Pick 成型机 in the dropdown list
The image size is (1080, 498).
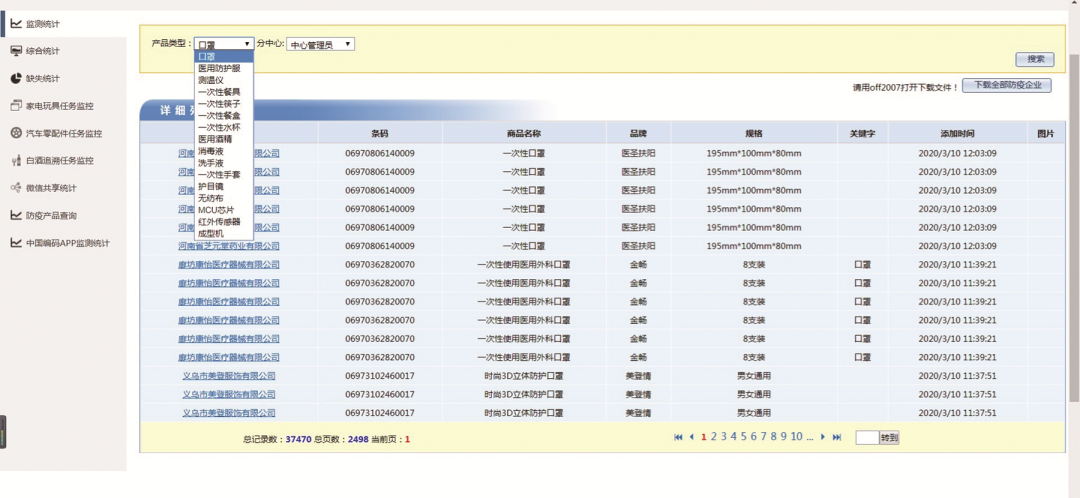(224, 233)
